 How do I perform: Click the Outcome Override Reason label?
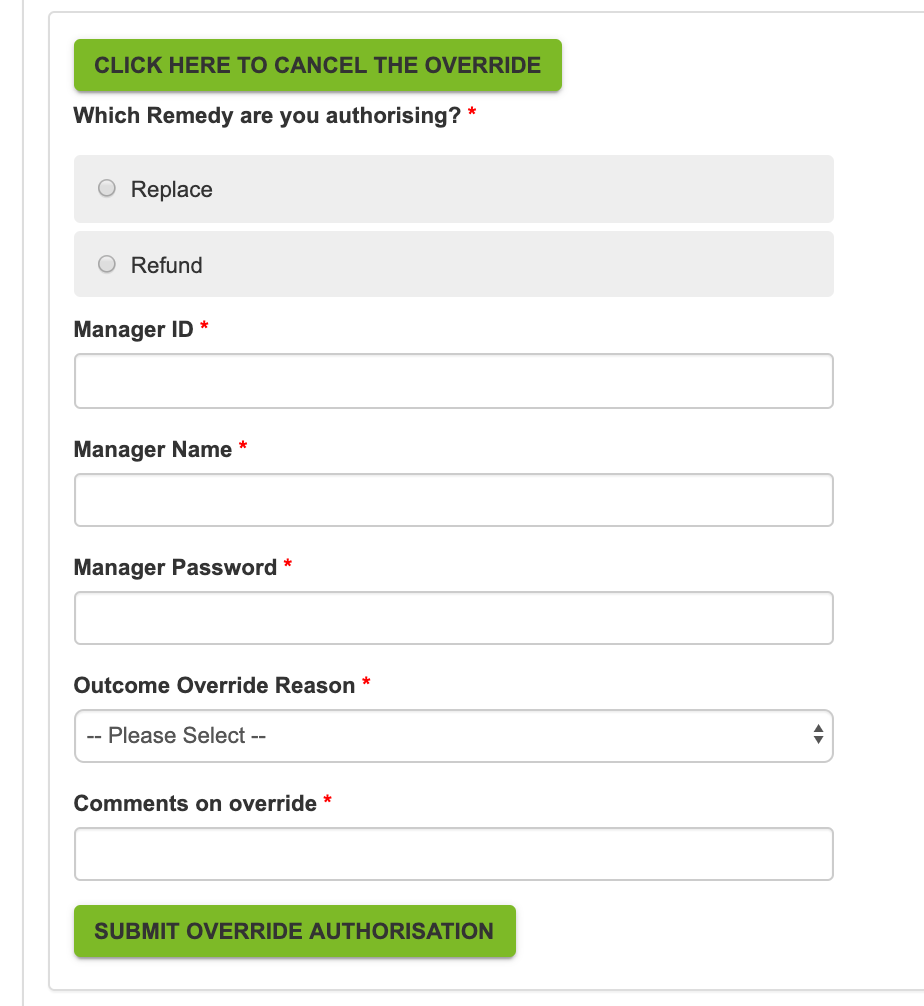click(214, 685)
